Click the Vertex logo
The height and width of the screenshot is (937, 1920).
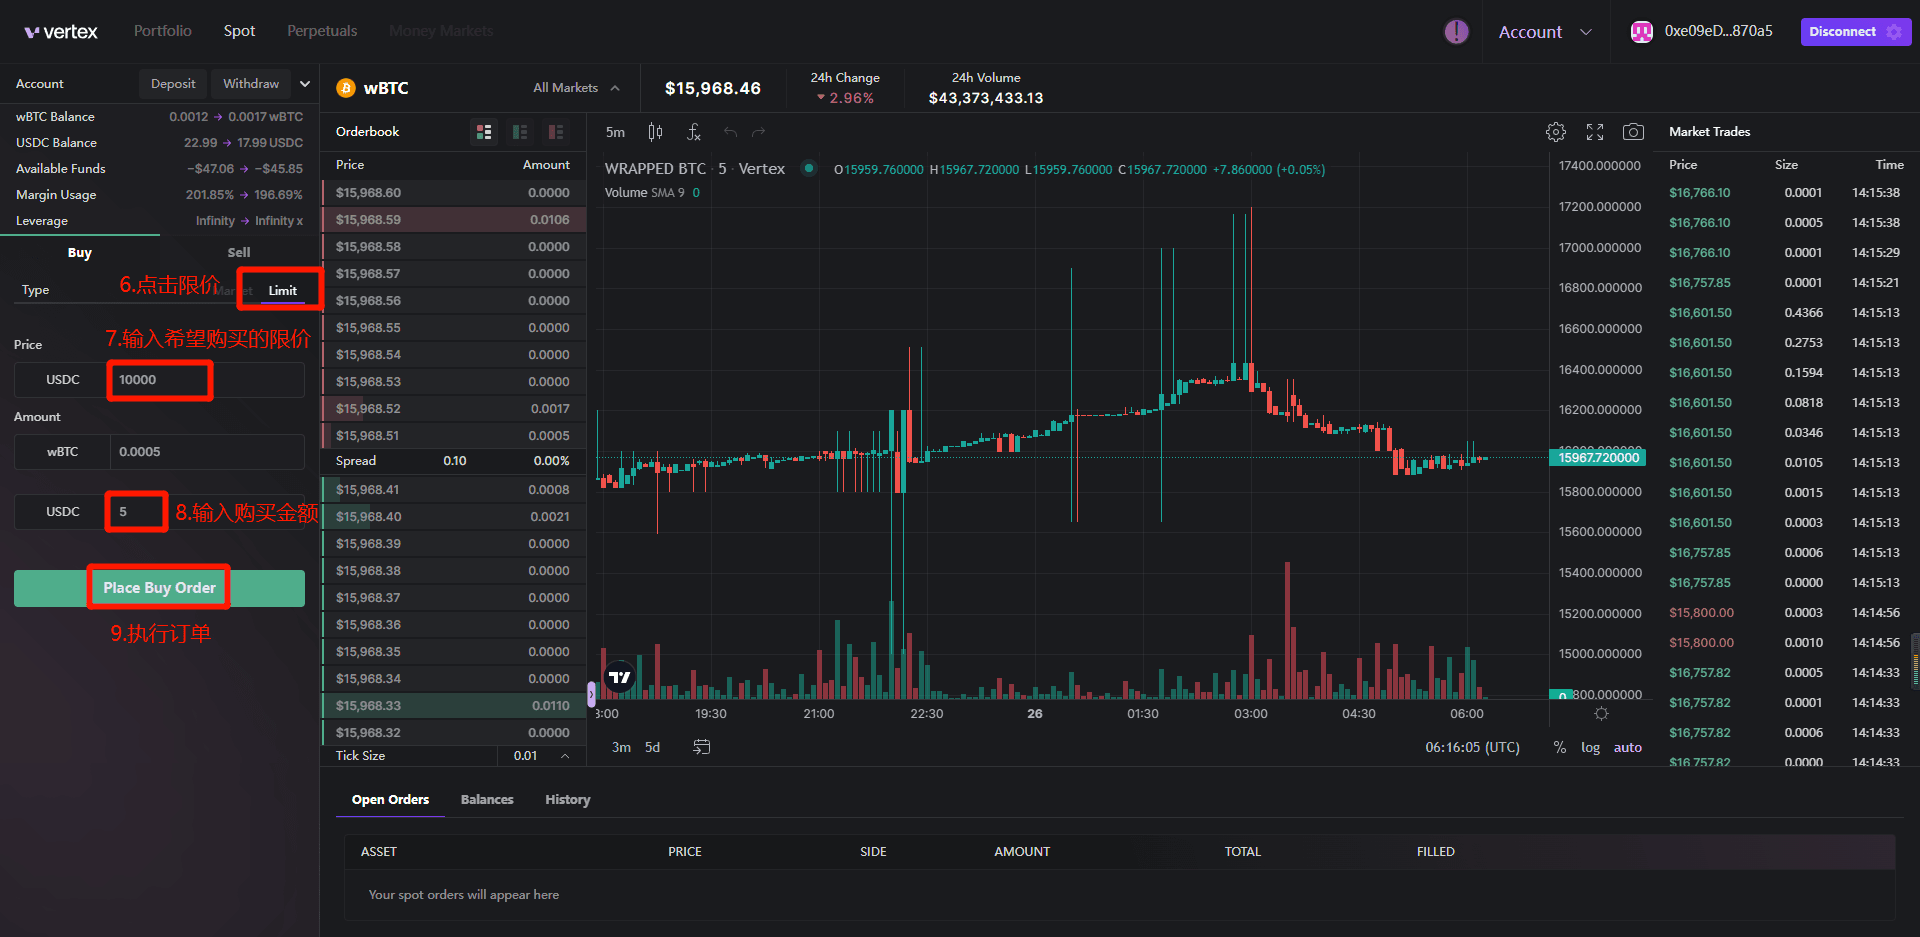coord(61,31)
